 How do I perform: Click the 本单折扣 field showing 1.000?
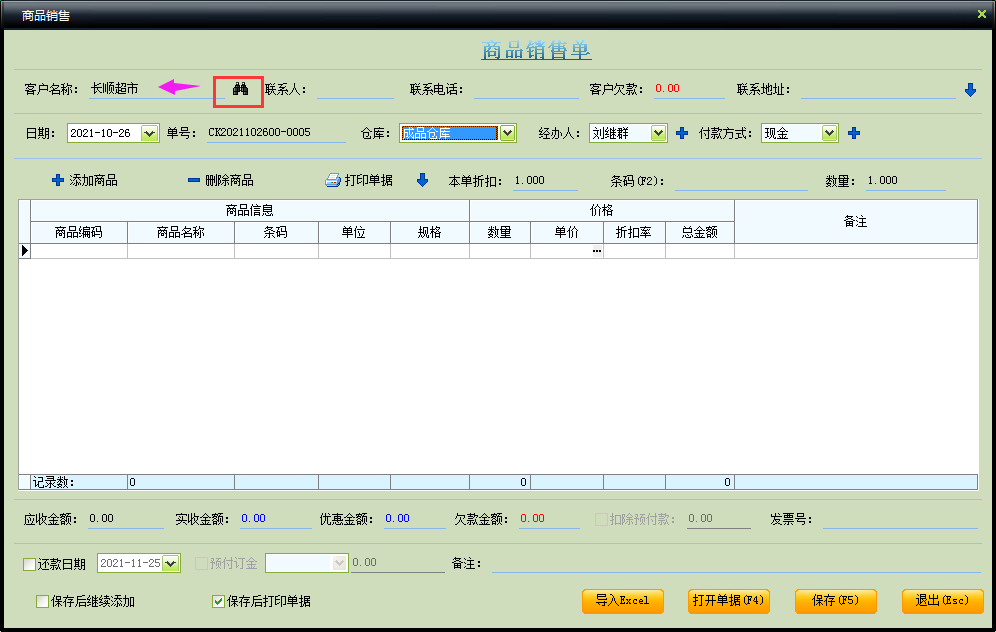coord(545,180)
